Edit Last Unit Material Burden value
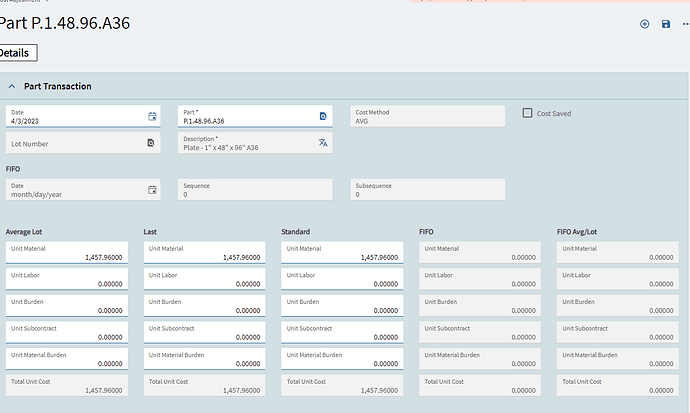 tap(205, 359)
